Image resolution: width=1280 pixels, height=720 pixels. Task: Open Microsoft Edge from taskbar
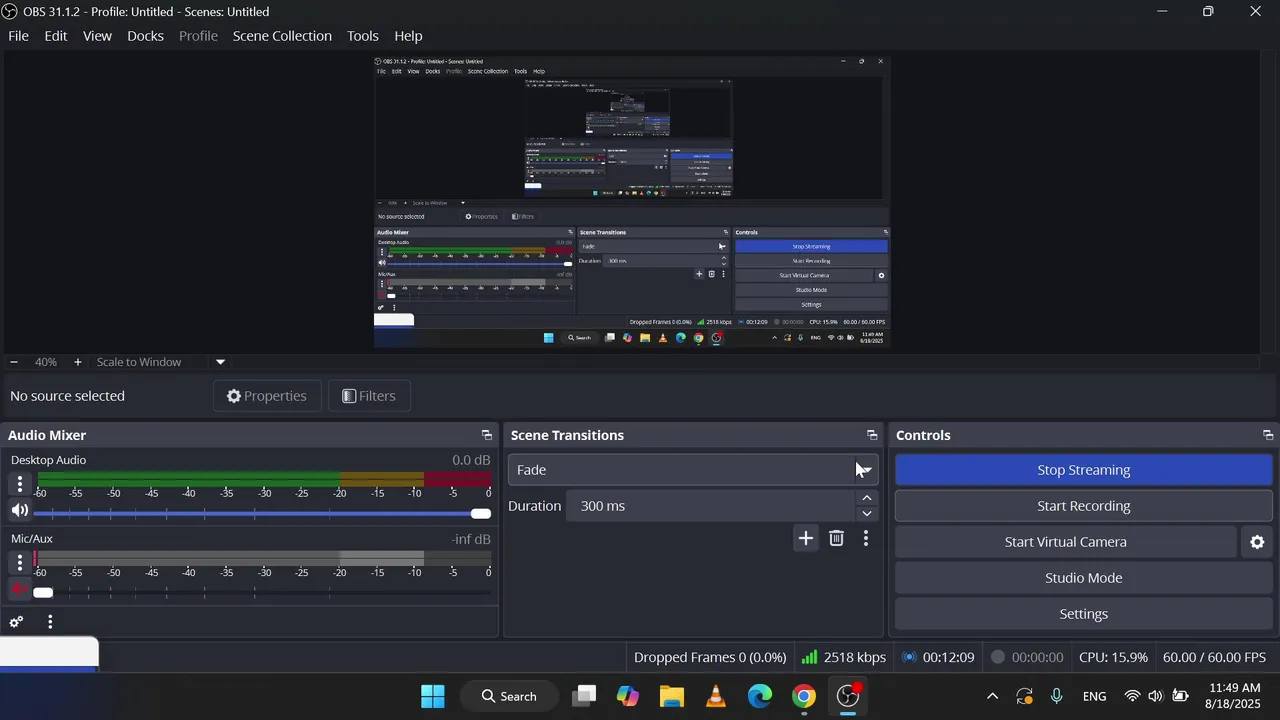tap(760, 696)
